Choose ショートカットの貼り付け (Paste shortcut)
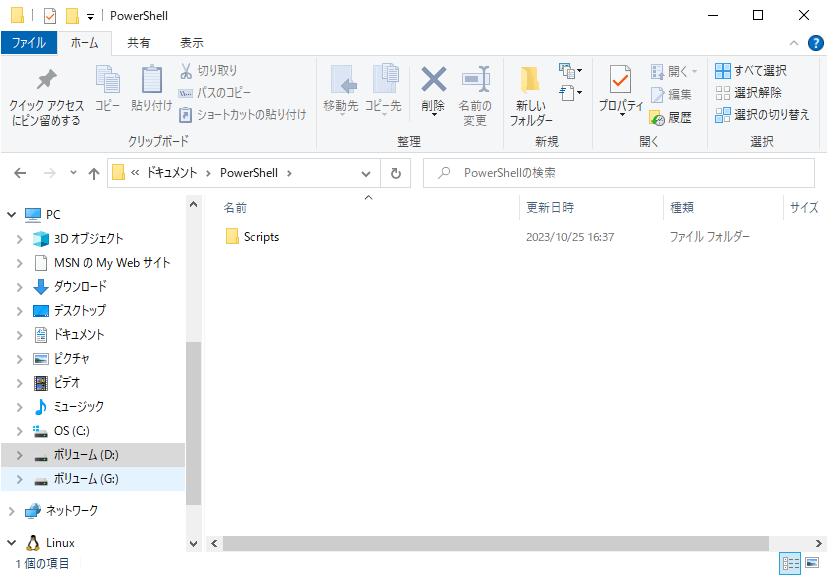 243,115
